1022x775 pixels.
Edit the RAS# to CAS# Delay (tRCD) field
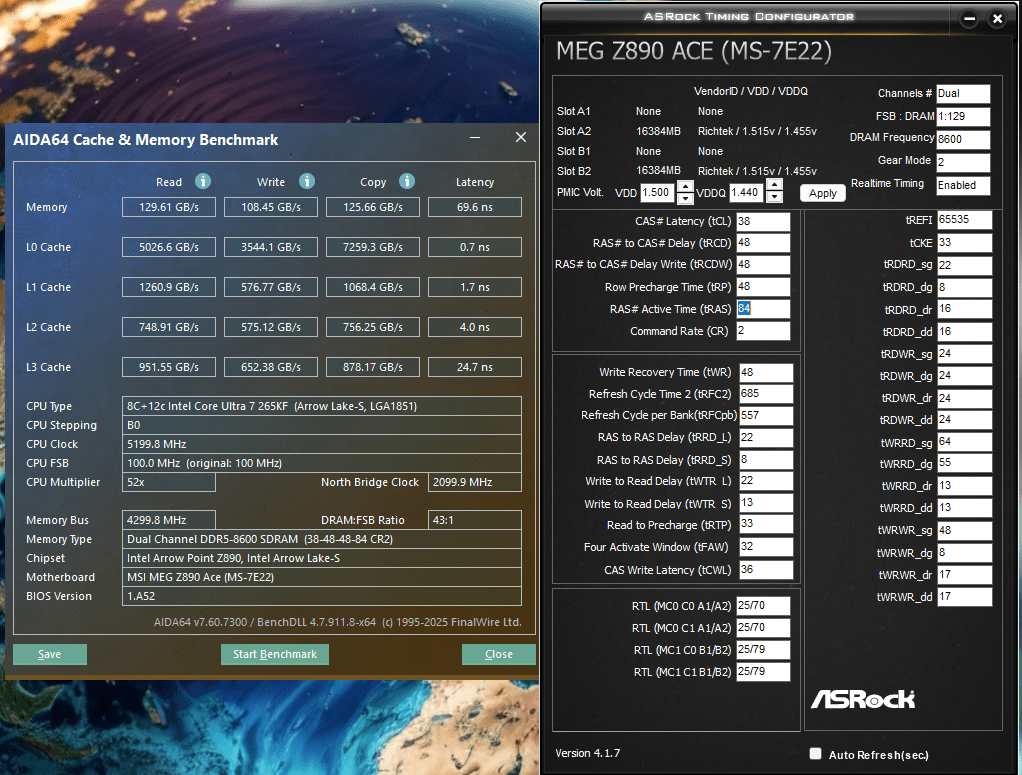763,243
